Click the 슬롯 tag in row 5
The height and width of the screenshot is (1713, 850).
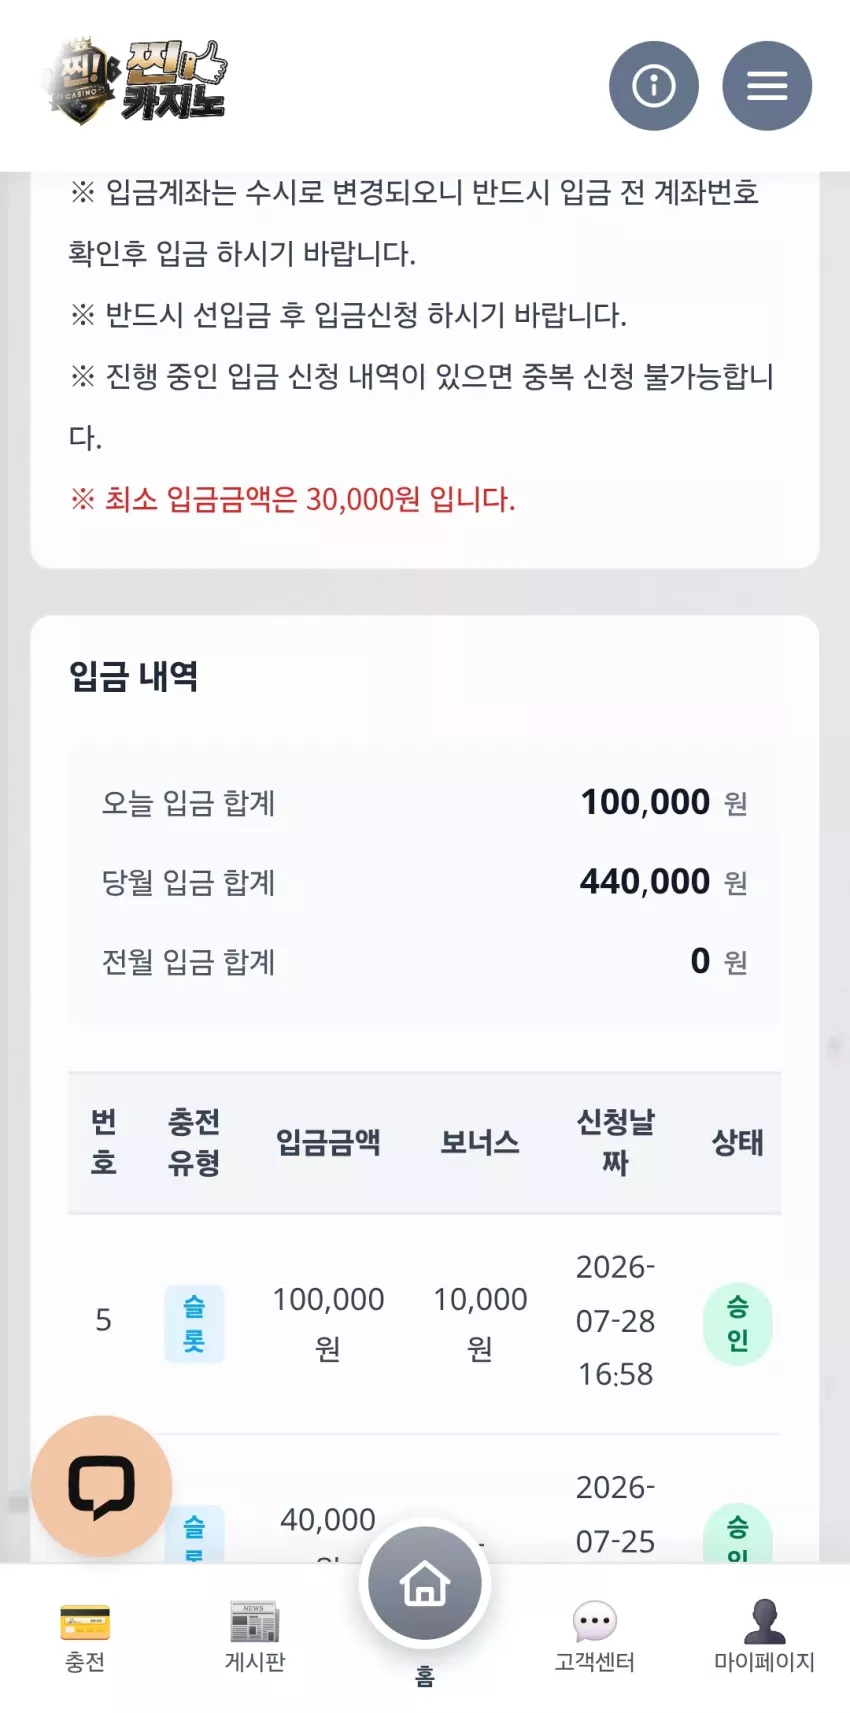[x=194, y=1323]
